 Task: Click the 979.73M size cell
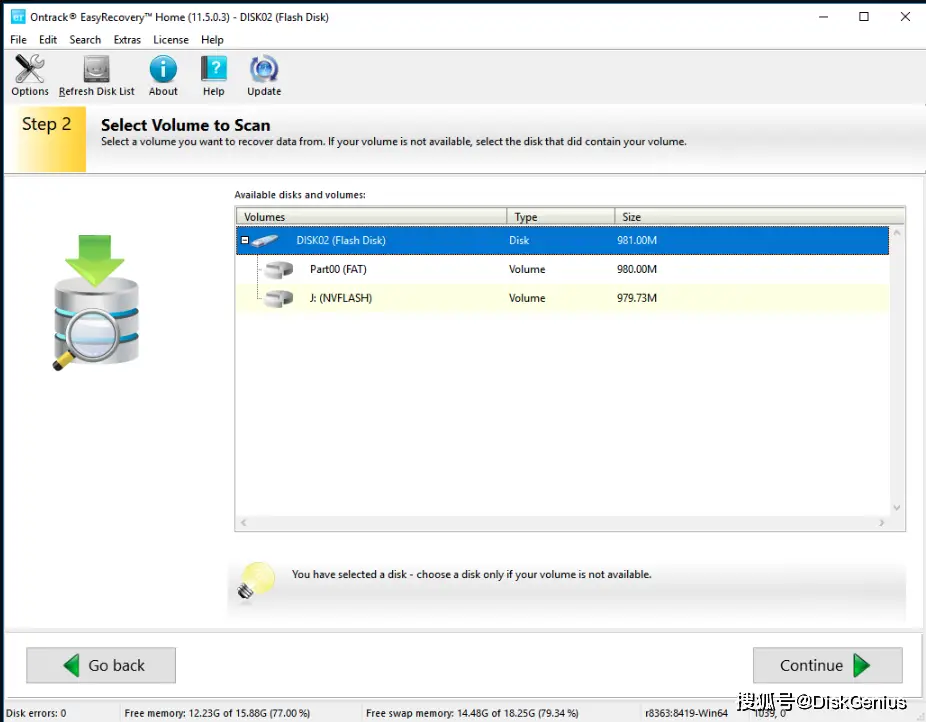[637, 298]
